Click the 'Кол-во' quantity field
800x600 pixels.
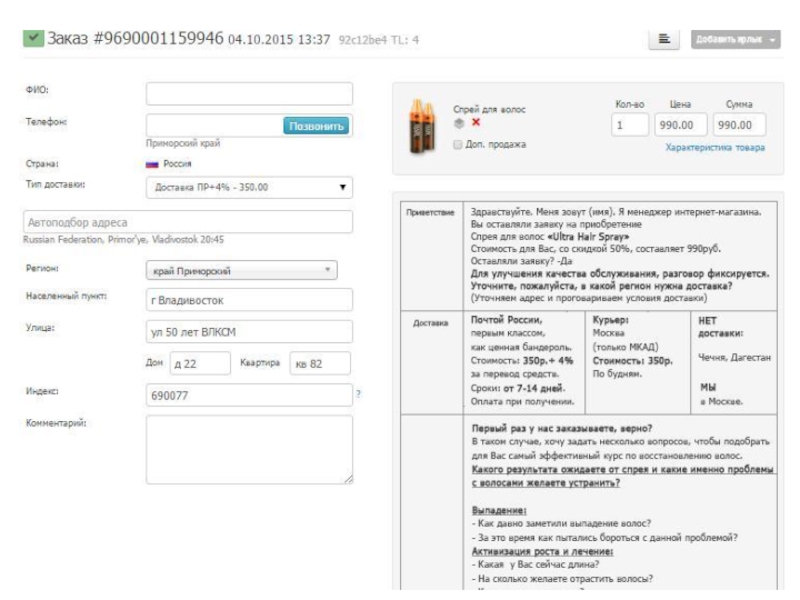(630, 124)
